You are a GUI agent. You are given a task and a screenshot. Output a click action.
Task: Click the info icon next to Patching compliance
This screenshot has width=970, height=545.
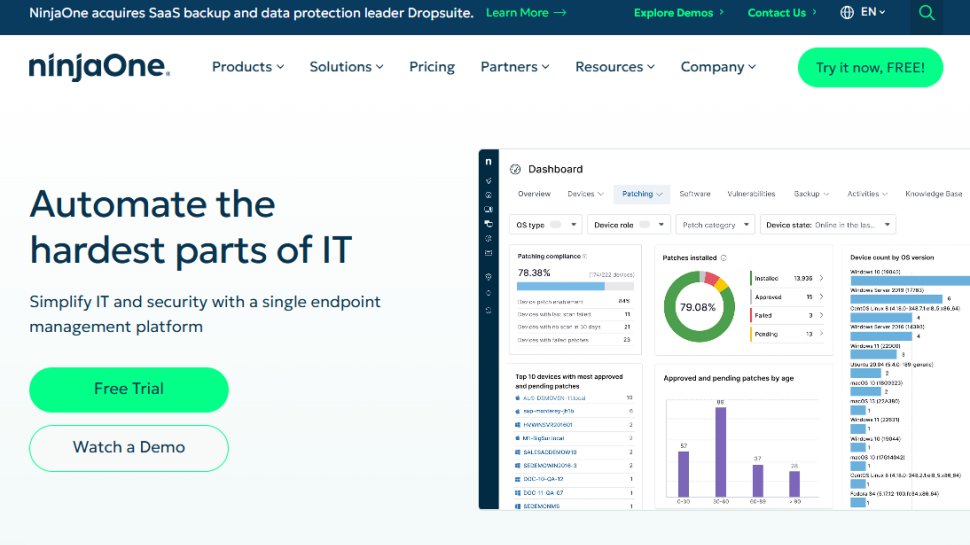click(585, 256)
